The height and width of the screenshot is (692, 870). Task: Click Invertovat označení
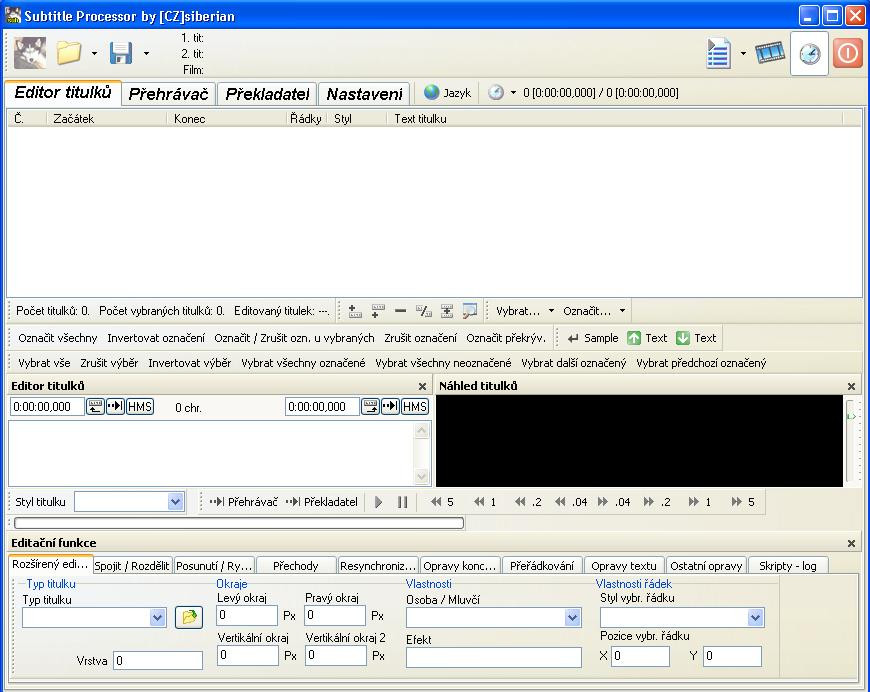coord(156,338)
